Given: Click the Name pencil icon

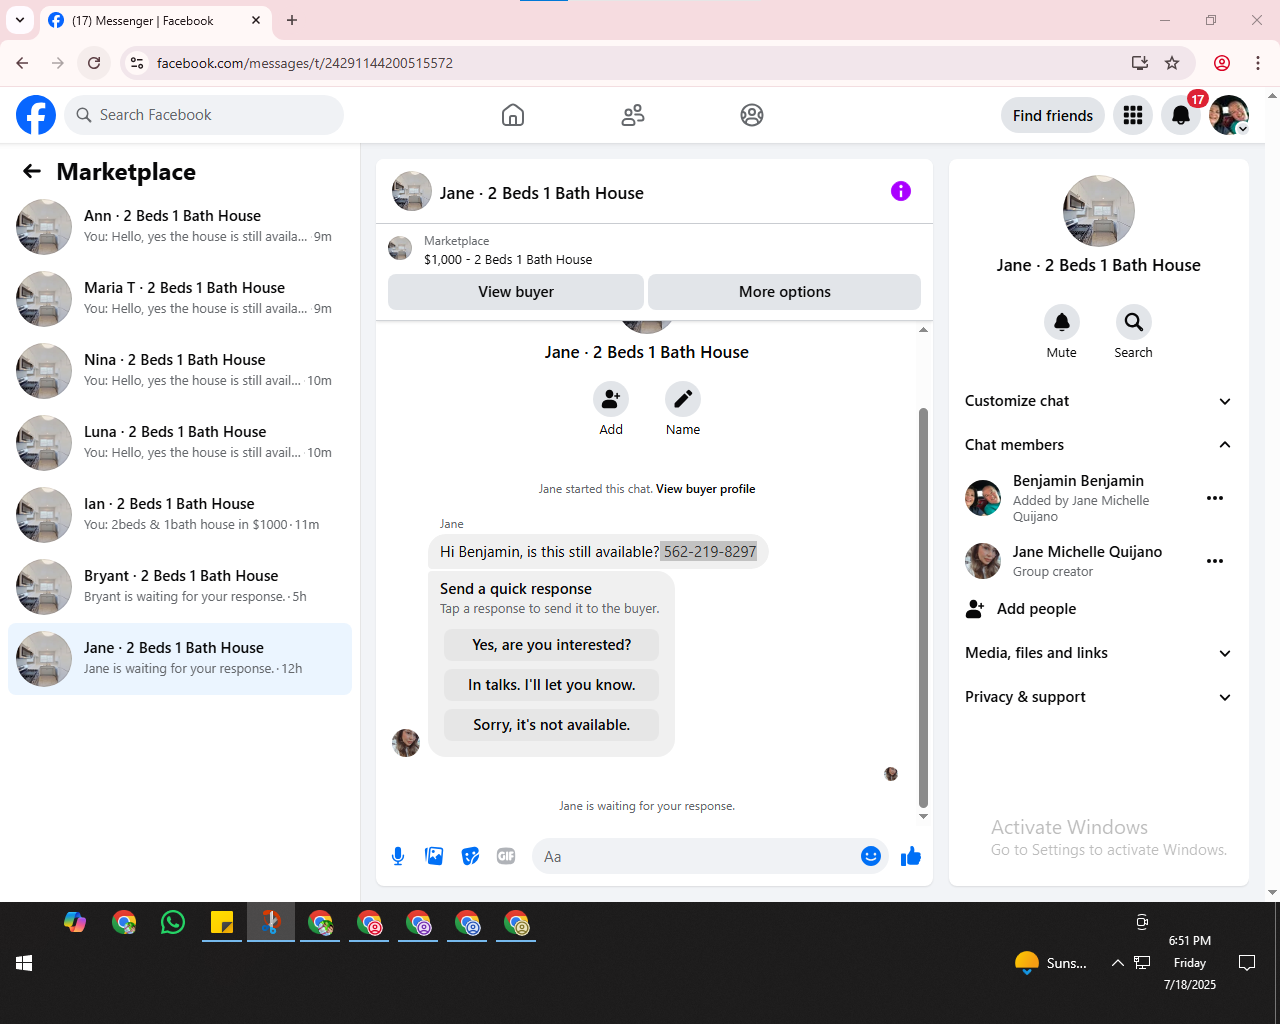Looking at the screenshot, I should coord(683,399).
